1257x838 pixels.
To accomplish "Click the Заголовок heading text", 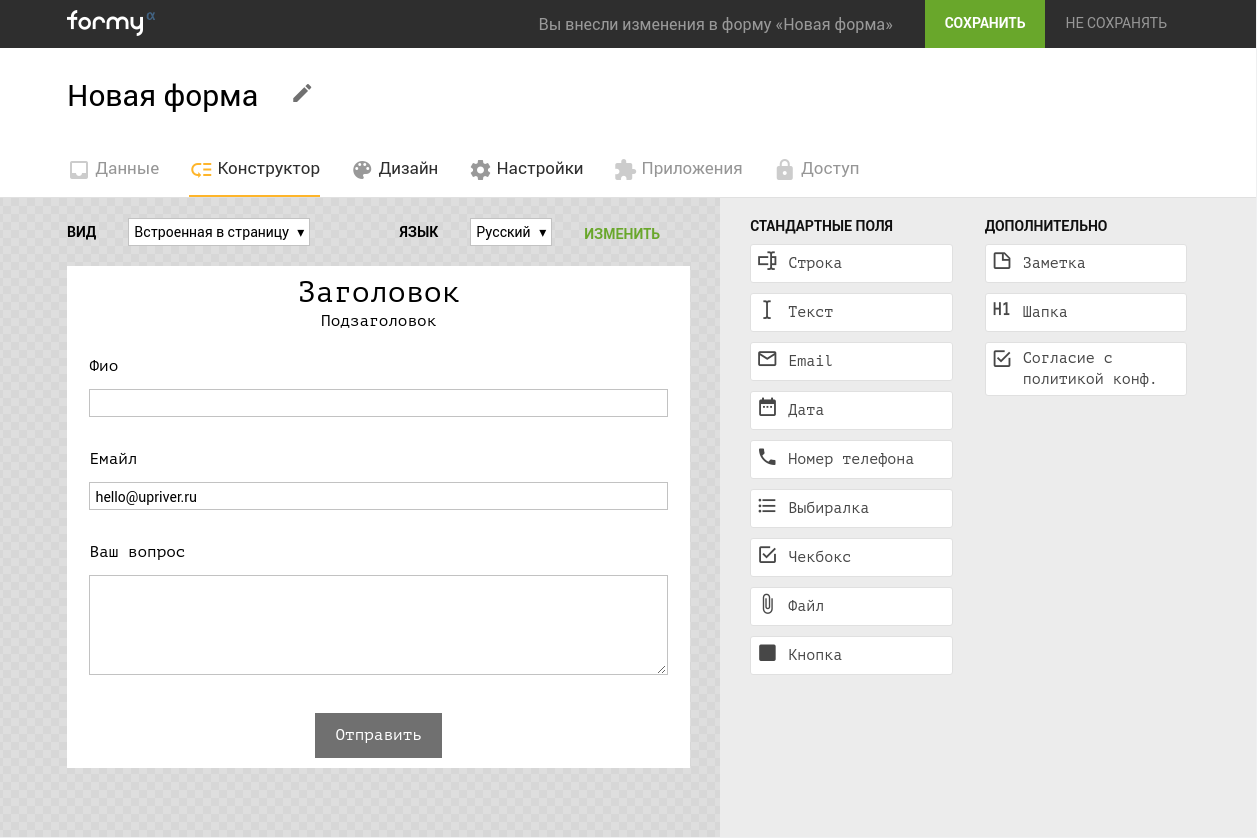I will click(x=379, y=292).
